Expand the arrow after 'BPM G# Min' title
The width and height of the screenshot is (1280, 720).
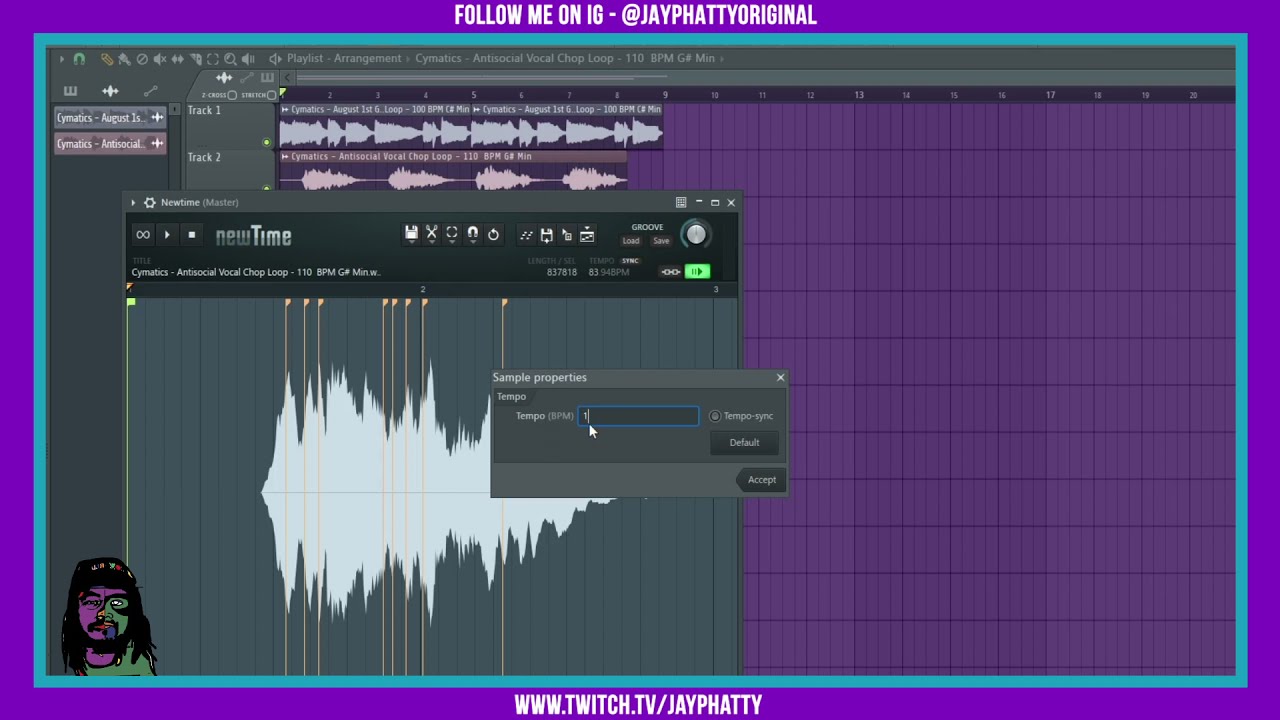pyautogui.click(x=723, y=58)
